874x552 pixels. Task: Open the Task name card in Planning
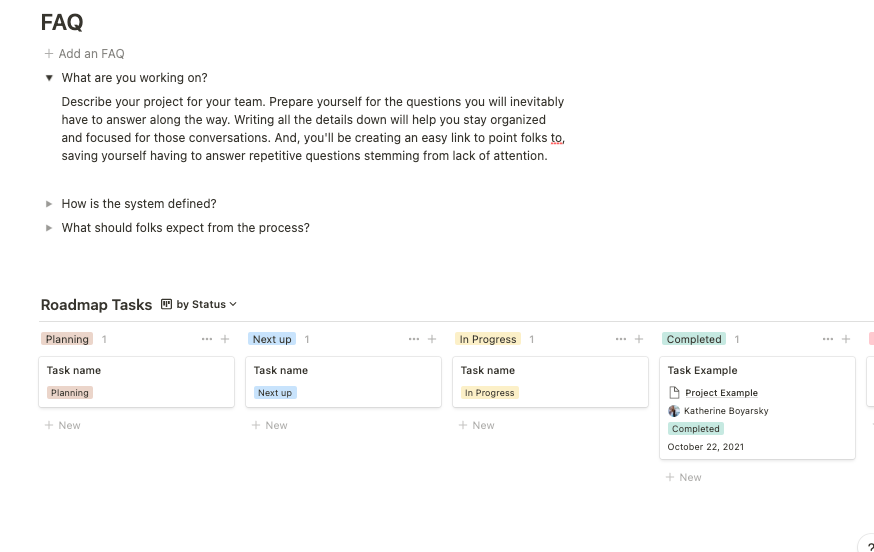coord(74,370)
